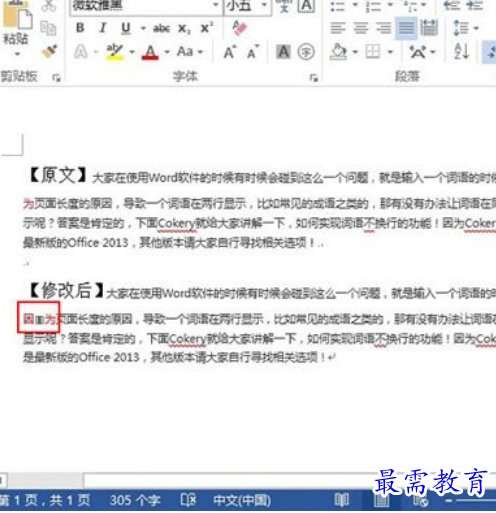This screenshot has width=496, height=513.
Task: Click the page count status text
Action: [45, 500]
